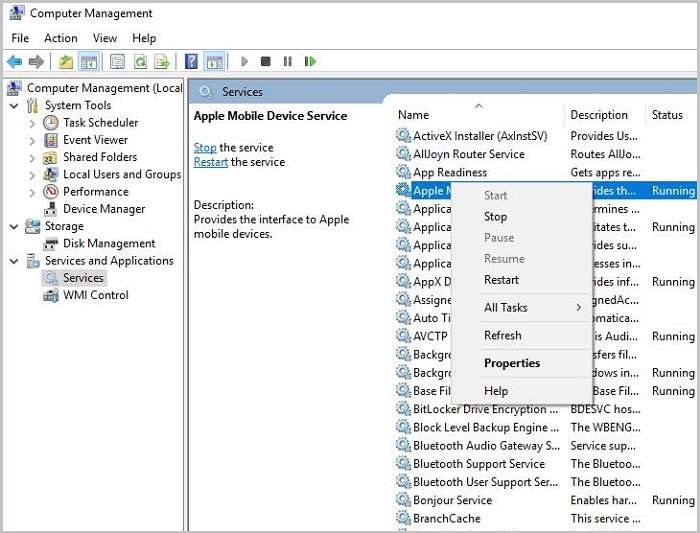
Task: Expand the Task Scheduler node
Action: pyautogui.click(x=32, y=123)
